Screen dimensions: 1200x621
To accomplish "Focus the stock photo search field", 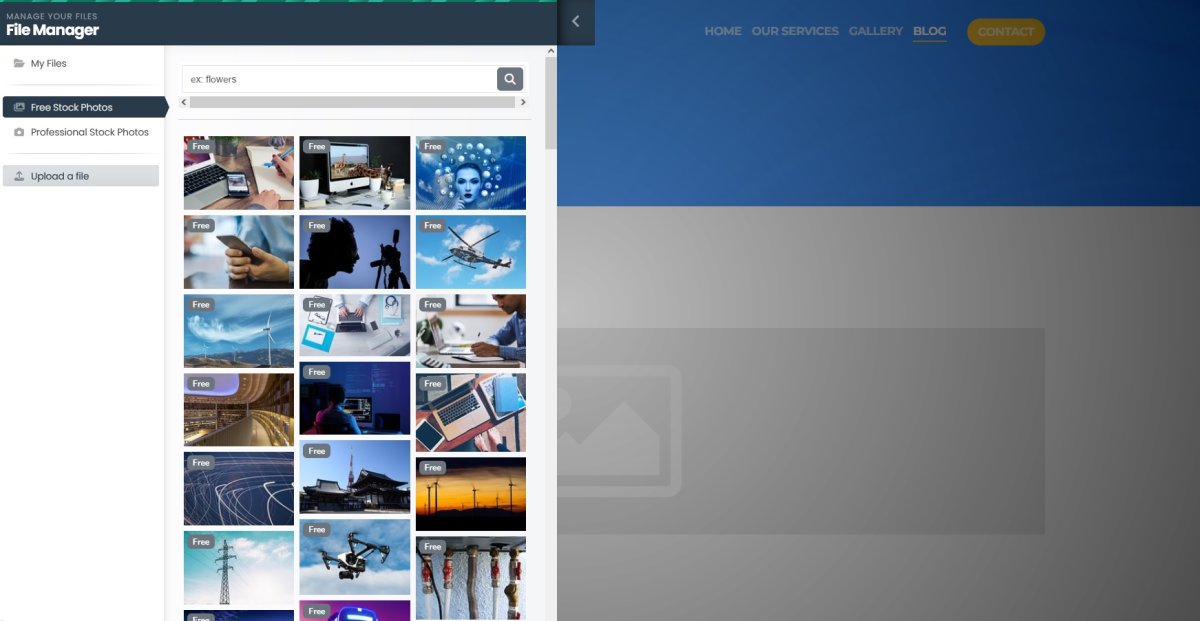I will tap(340, 79).
